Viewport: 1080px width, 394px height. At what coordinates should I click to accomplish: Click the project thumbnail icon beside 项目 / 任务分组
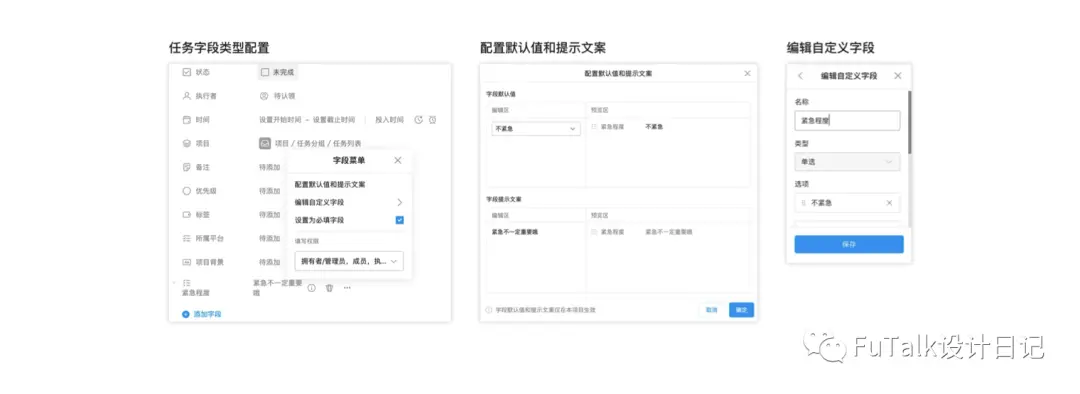tap(264, 143)
